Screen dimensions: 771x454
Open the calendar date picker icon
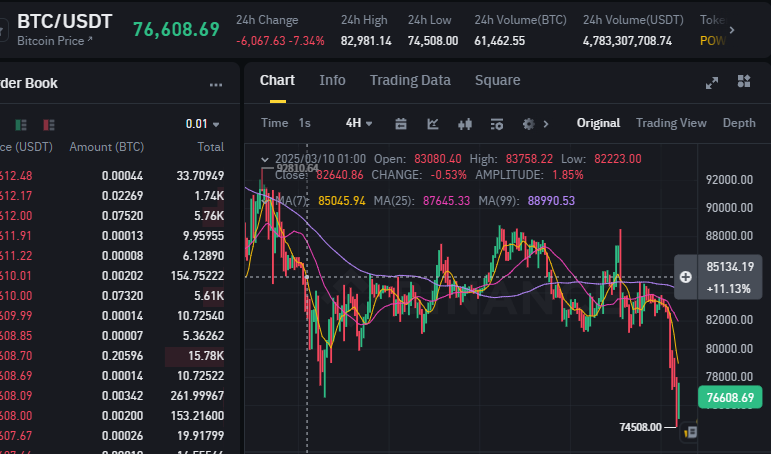[x=401, y=123]
